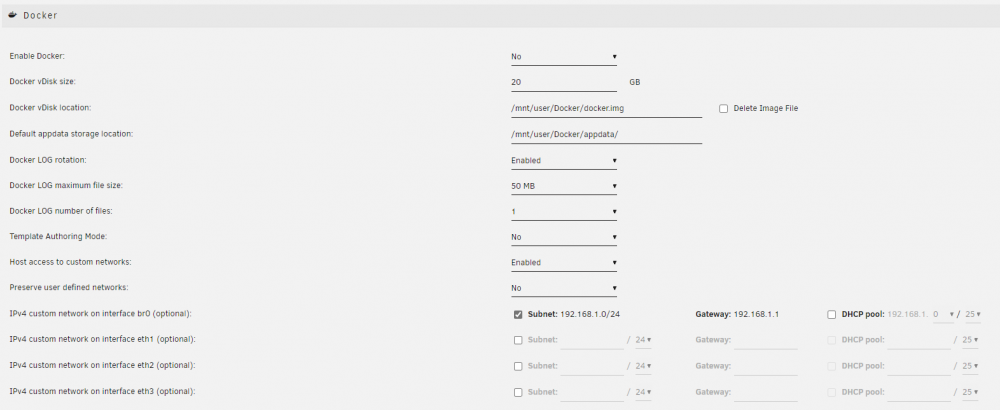Edit Default appdata storage location field
1000x410 pixels.
(607, 134)
